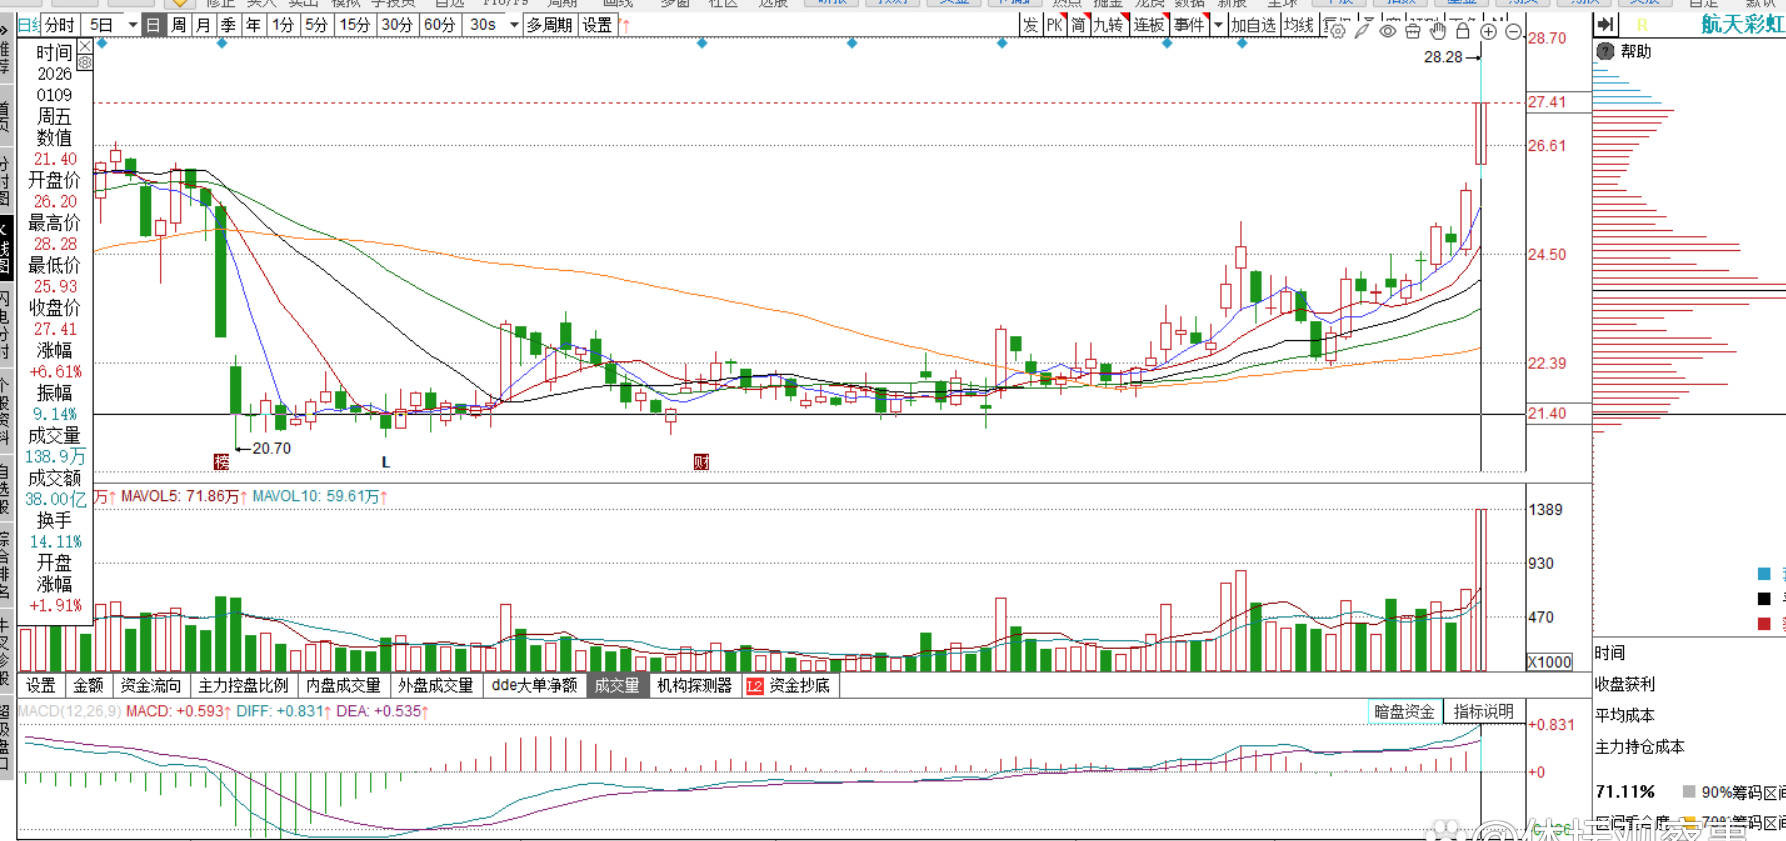Click the 加自选 button
Image resolution: width=1786 pixels, height=841 pixels.
[x=1252, y=25]
